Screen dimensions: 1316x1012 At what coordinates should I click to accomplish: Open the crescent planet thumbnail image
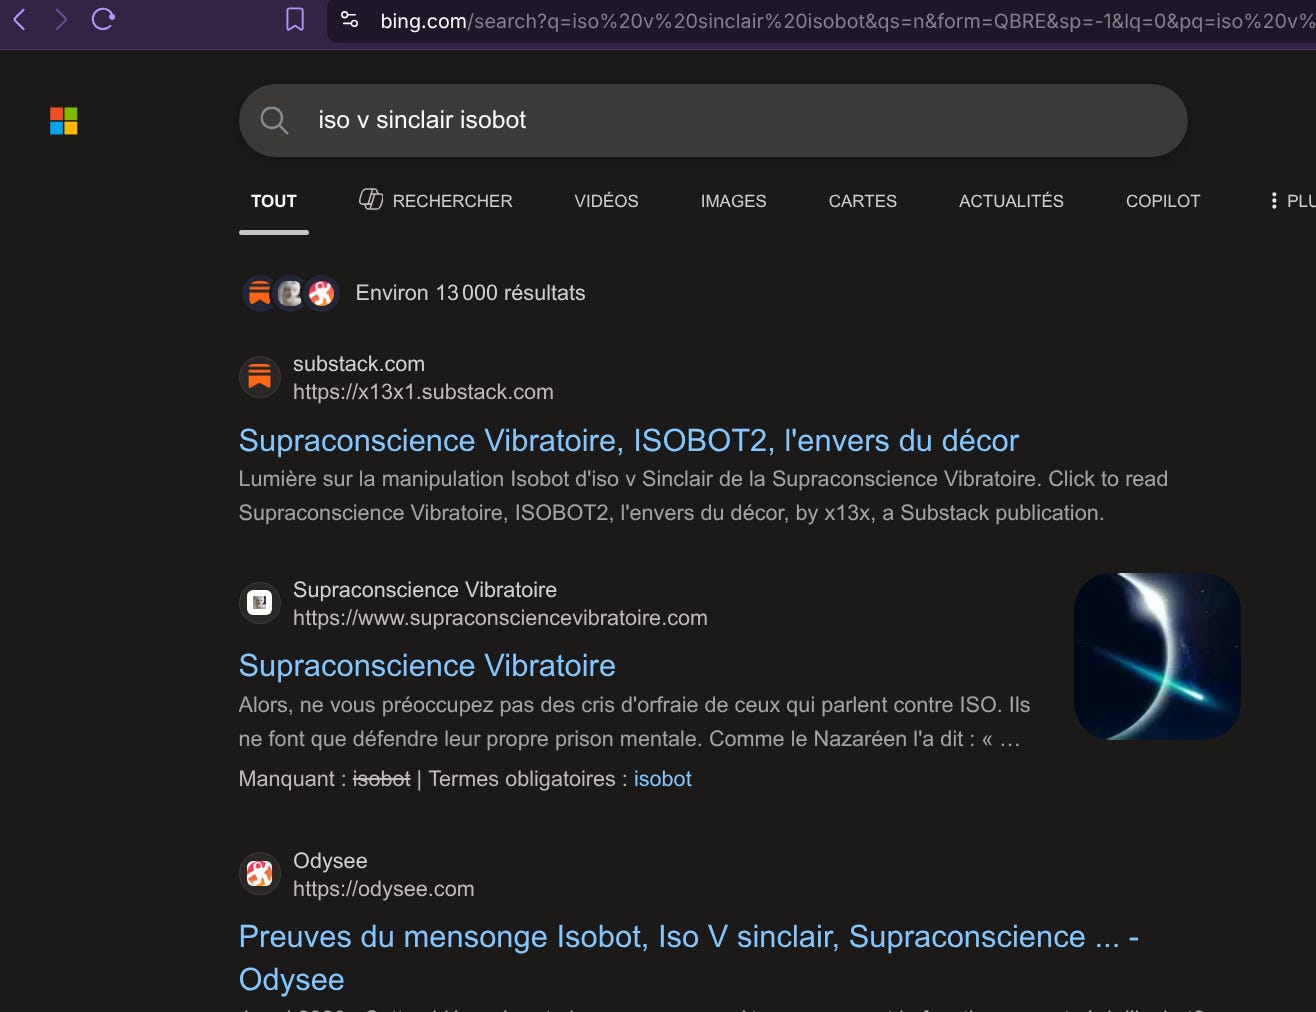click(x=1157, y=656)
